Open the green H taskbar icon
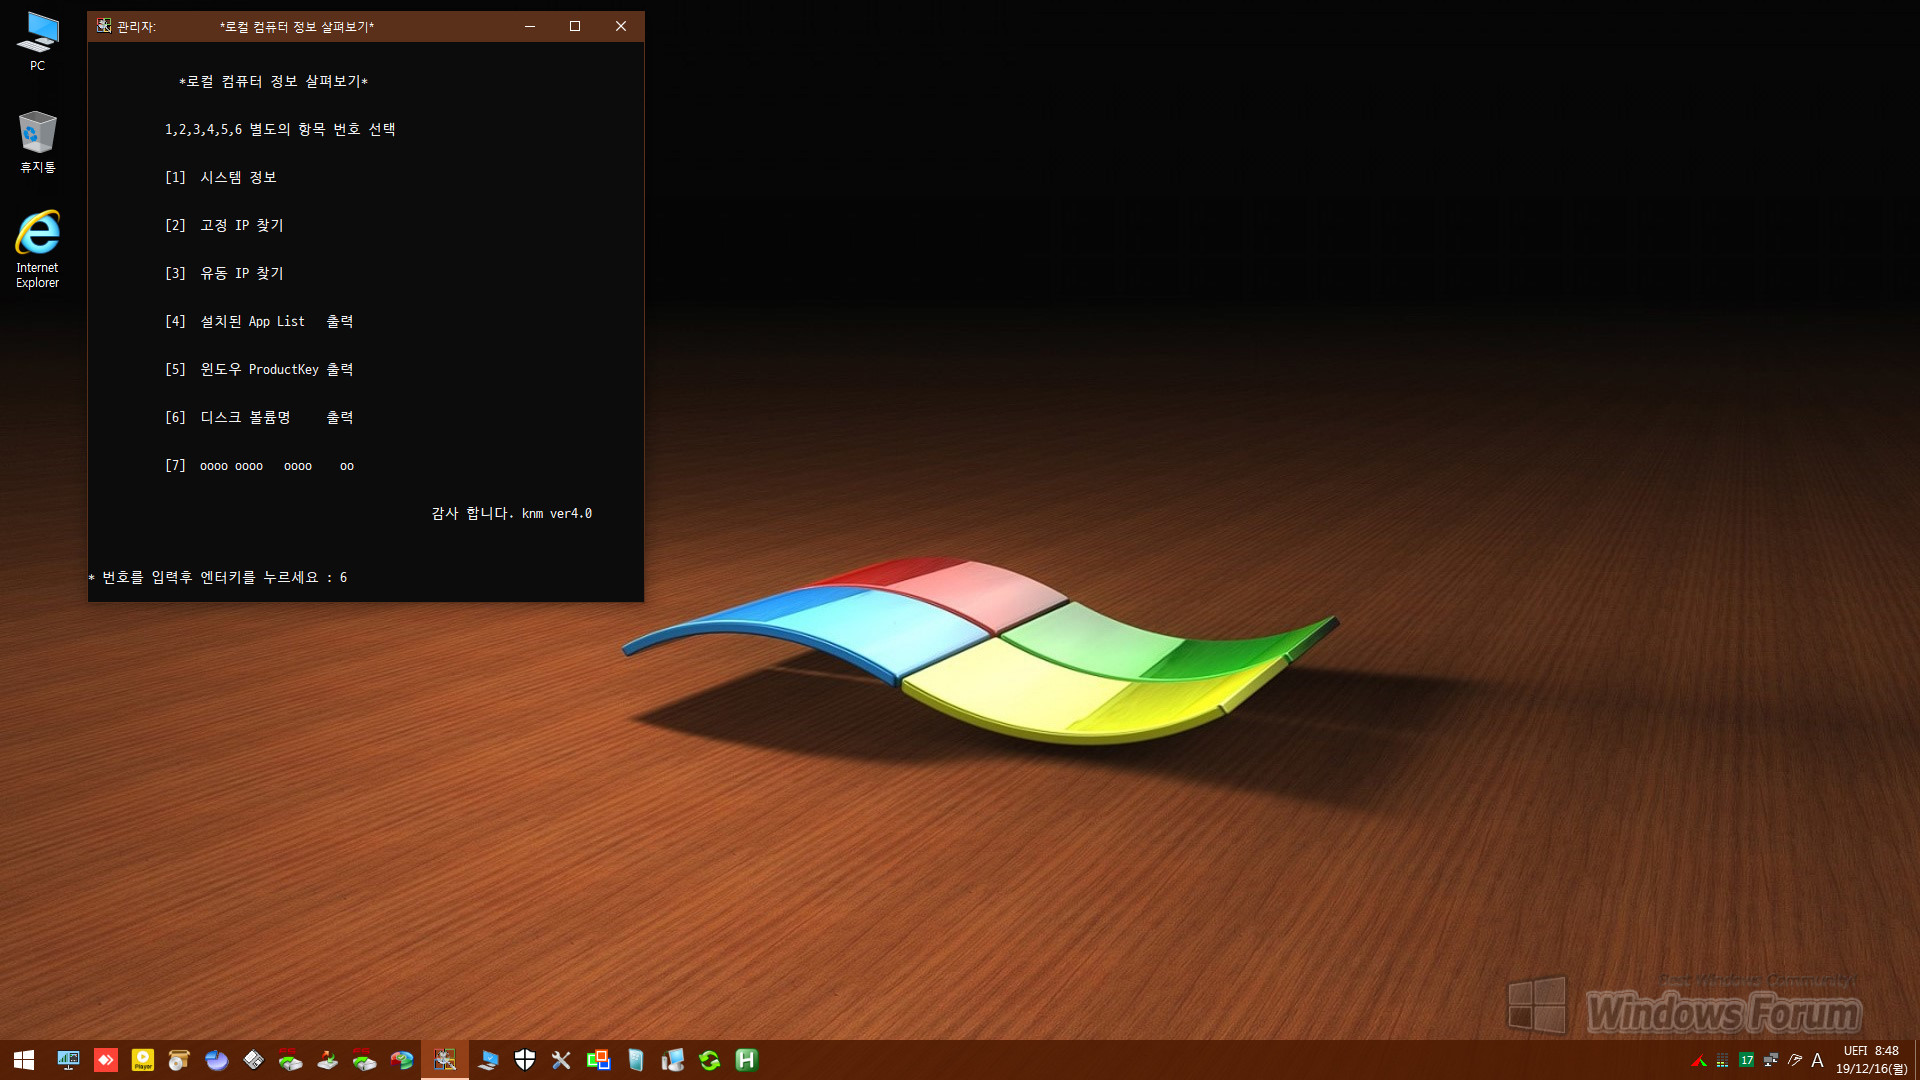Screen dimensions: 1920x1080 click(746, 1060)
